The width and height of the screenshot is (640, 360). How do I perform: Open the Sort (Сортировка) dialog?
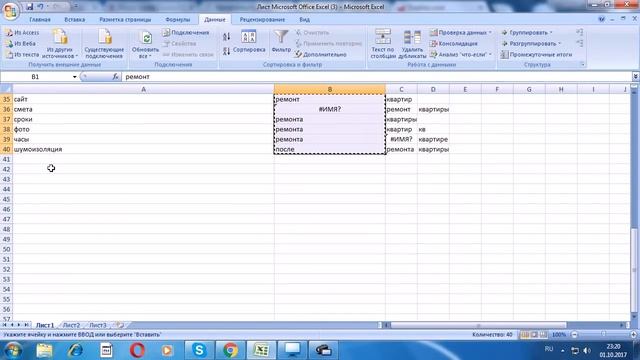(249, 42)
